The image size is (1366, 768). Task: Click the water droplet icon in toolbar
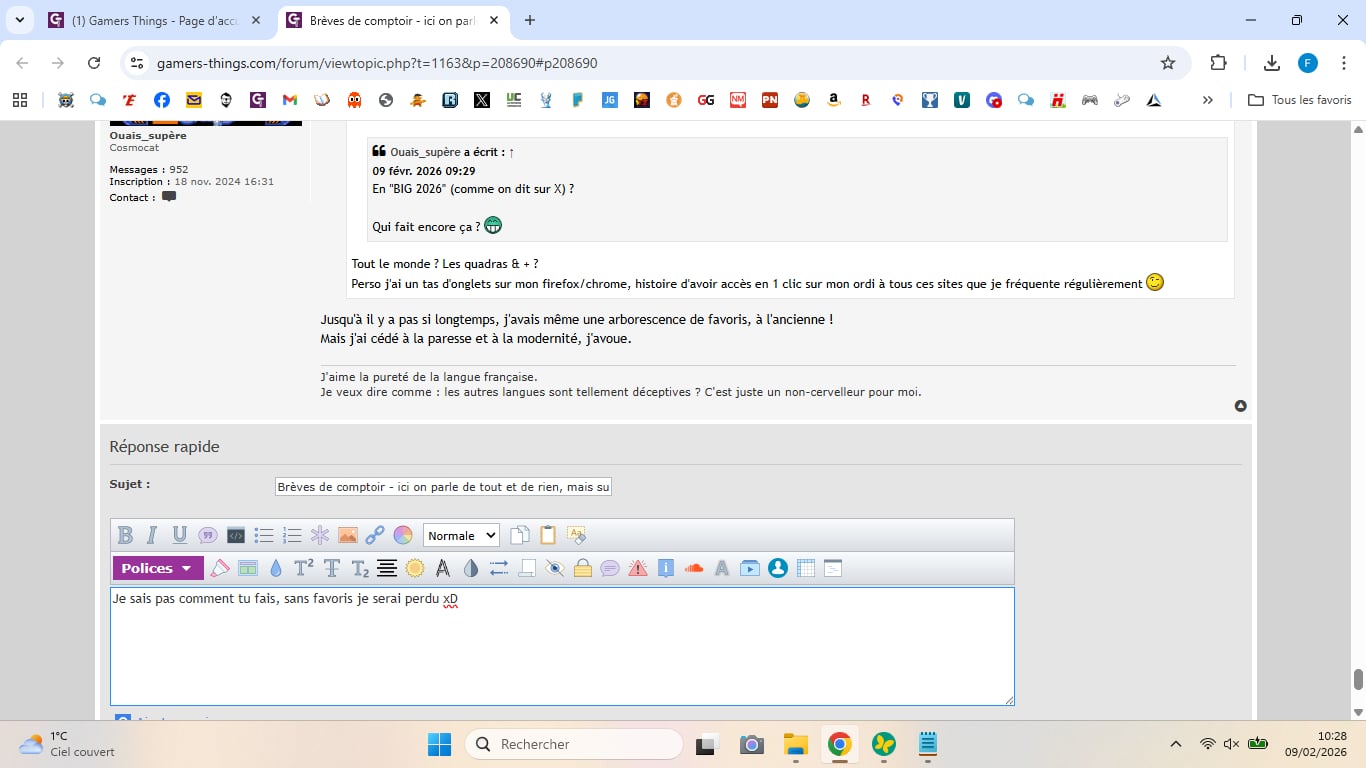pos(276,568)
